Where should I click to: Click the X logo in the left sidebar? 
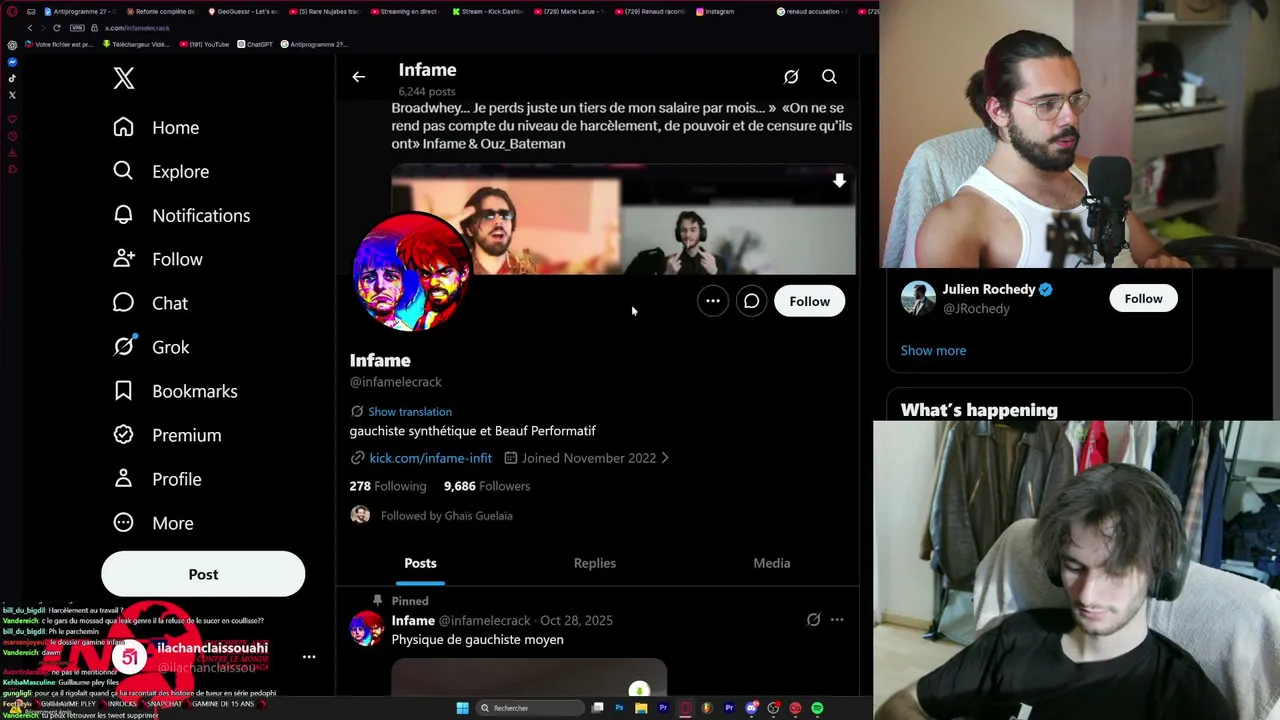point(124,79)
